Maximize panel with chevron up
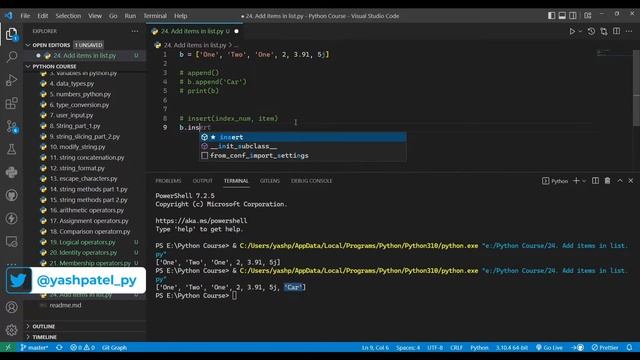 [x=620, y=181]
